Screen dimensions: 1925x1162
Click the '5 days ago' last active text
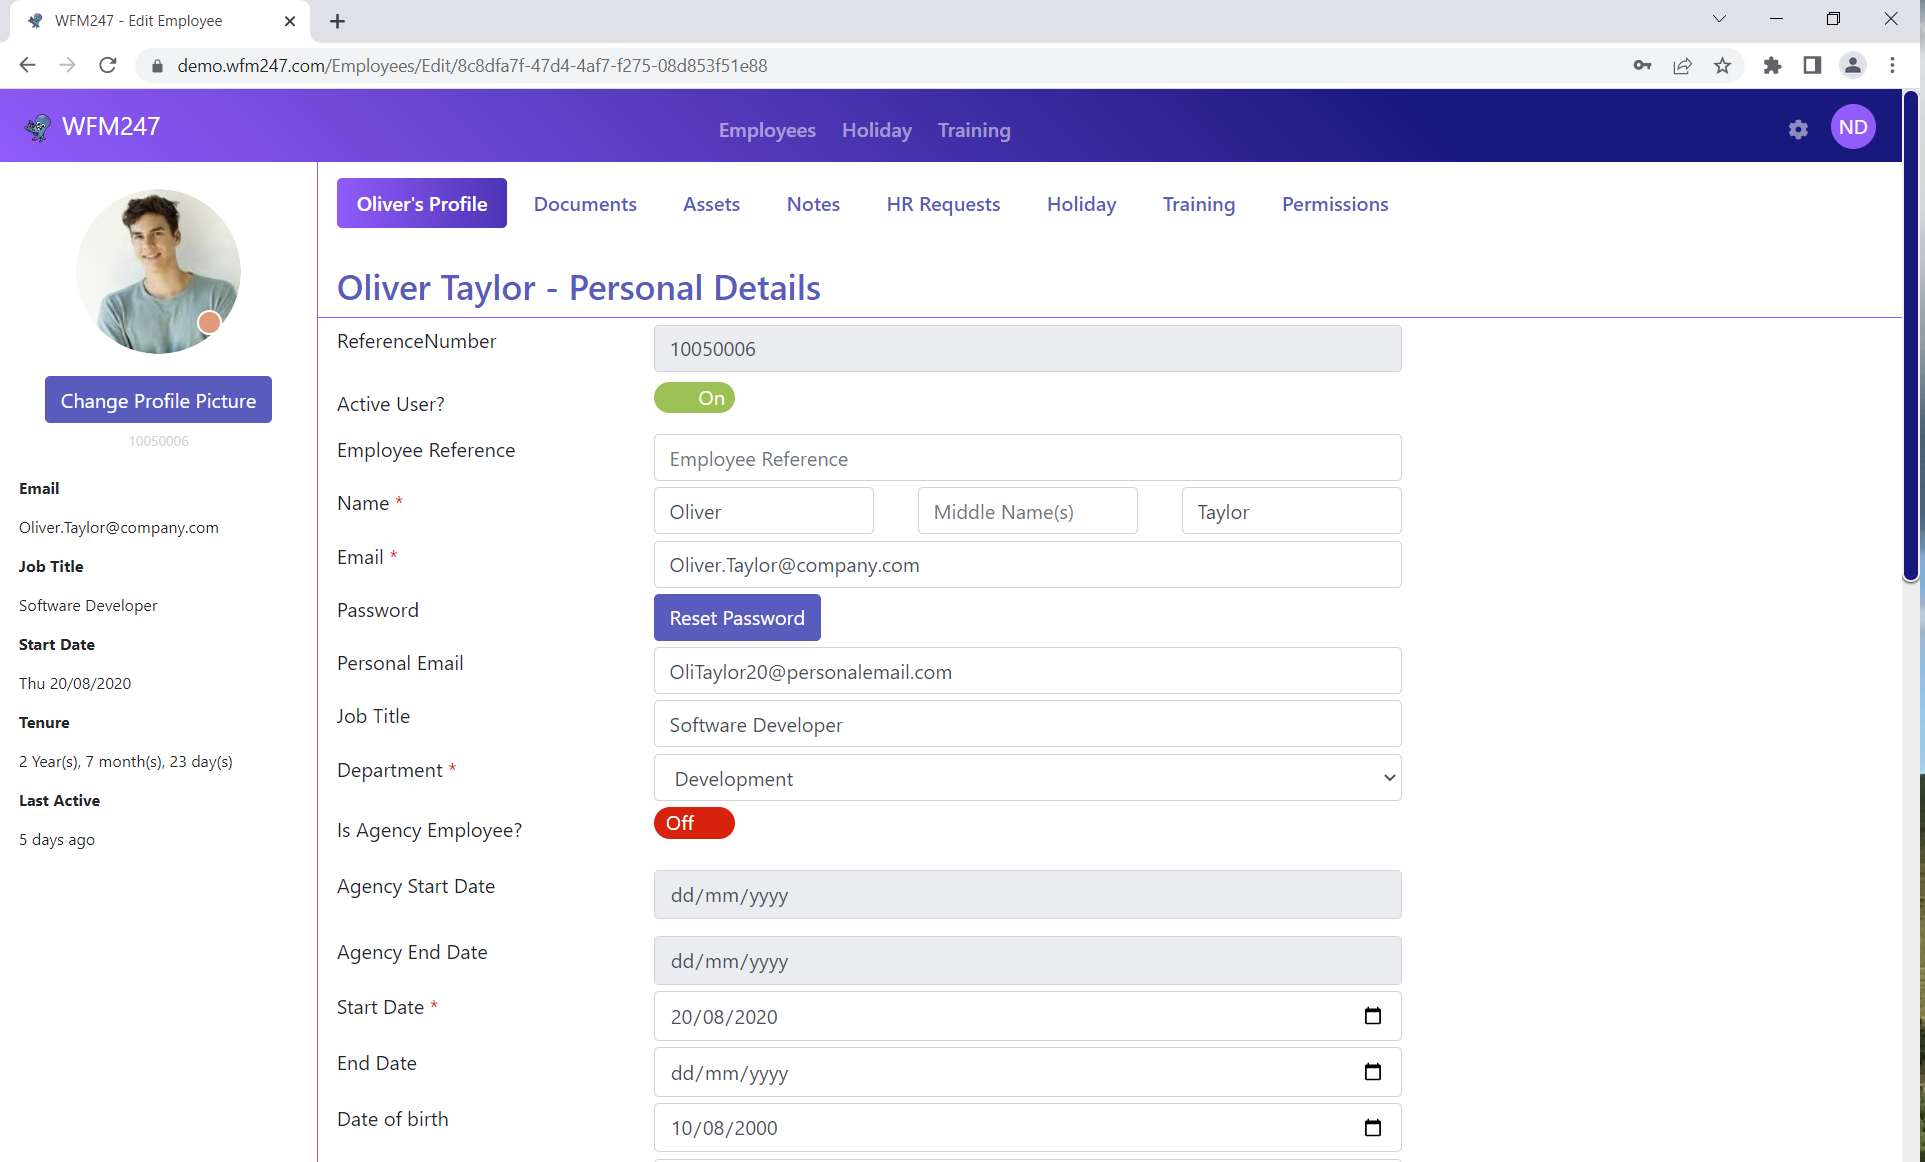[57, 839]
